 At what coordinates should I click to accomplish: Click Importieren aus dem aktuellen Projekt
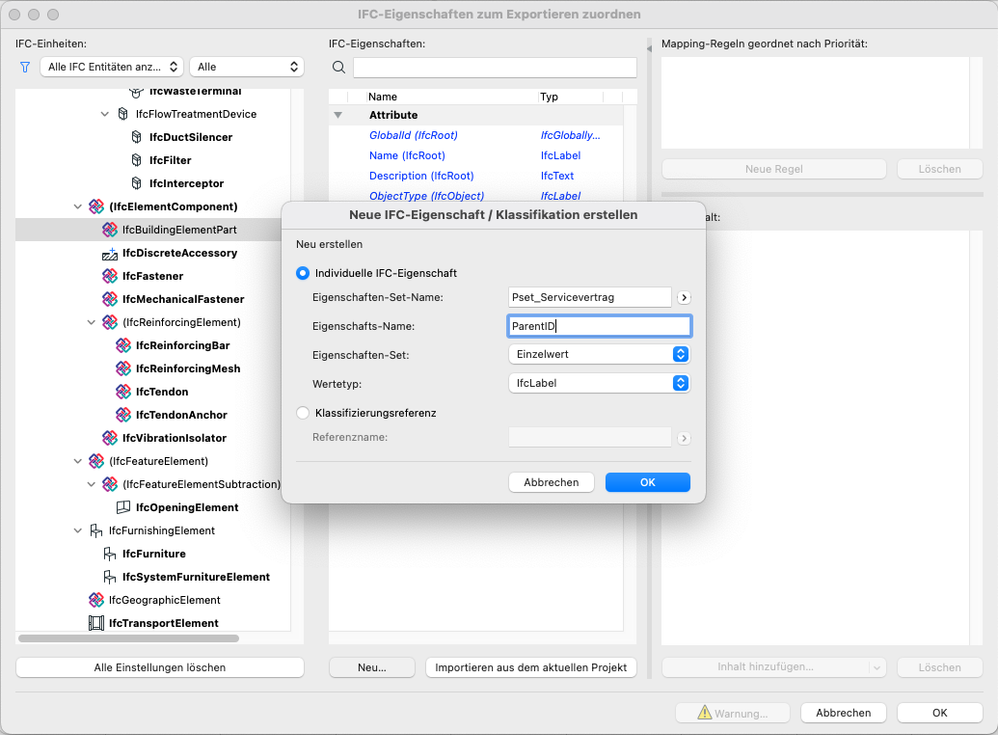tap(531, 668)
